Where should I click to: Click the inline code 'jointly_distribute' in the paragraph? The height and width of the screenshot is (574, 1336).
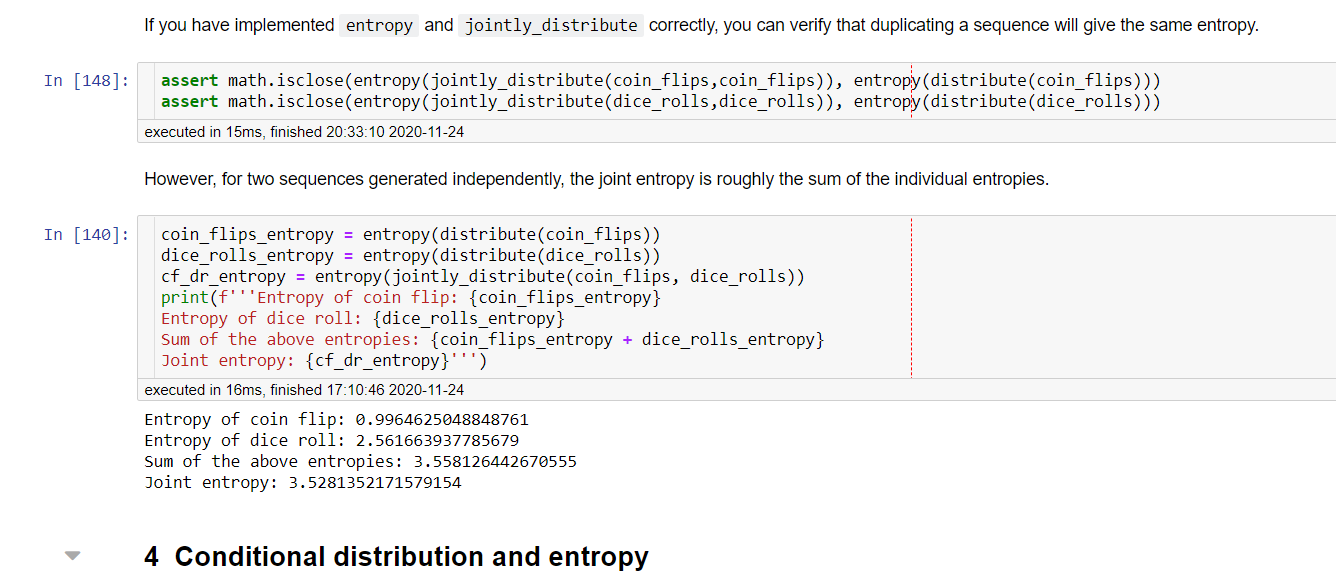coord(551,26)
